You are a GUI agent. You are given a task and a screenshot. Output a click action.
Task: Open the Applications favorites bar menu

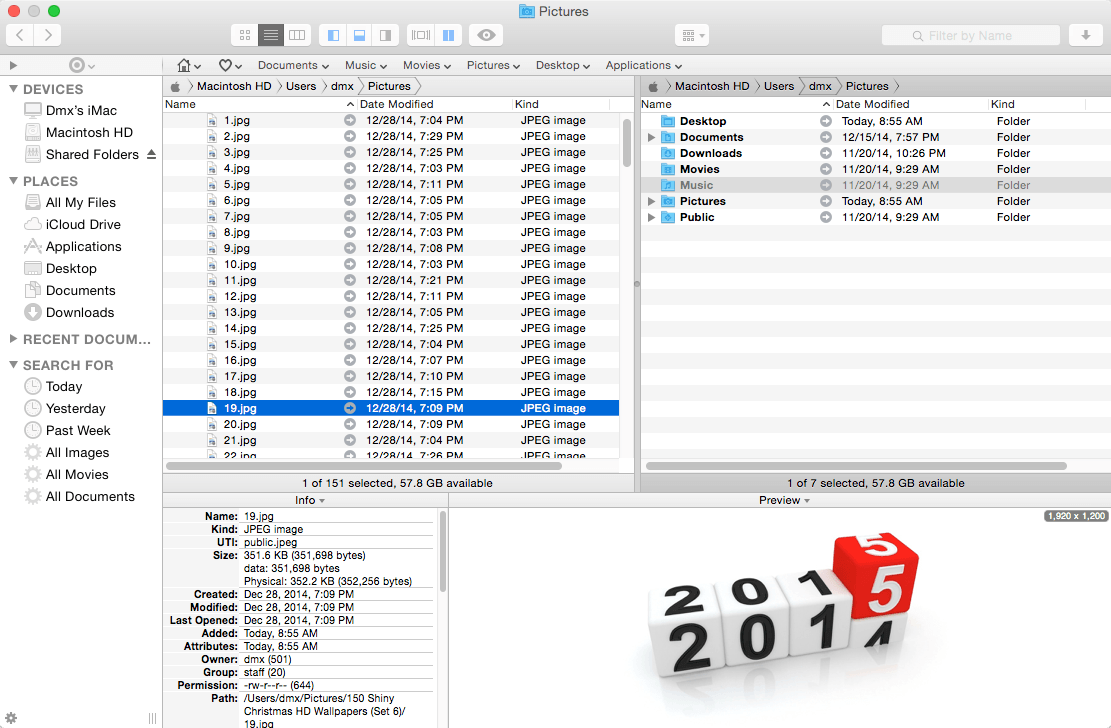tap(643, 65)
